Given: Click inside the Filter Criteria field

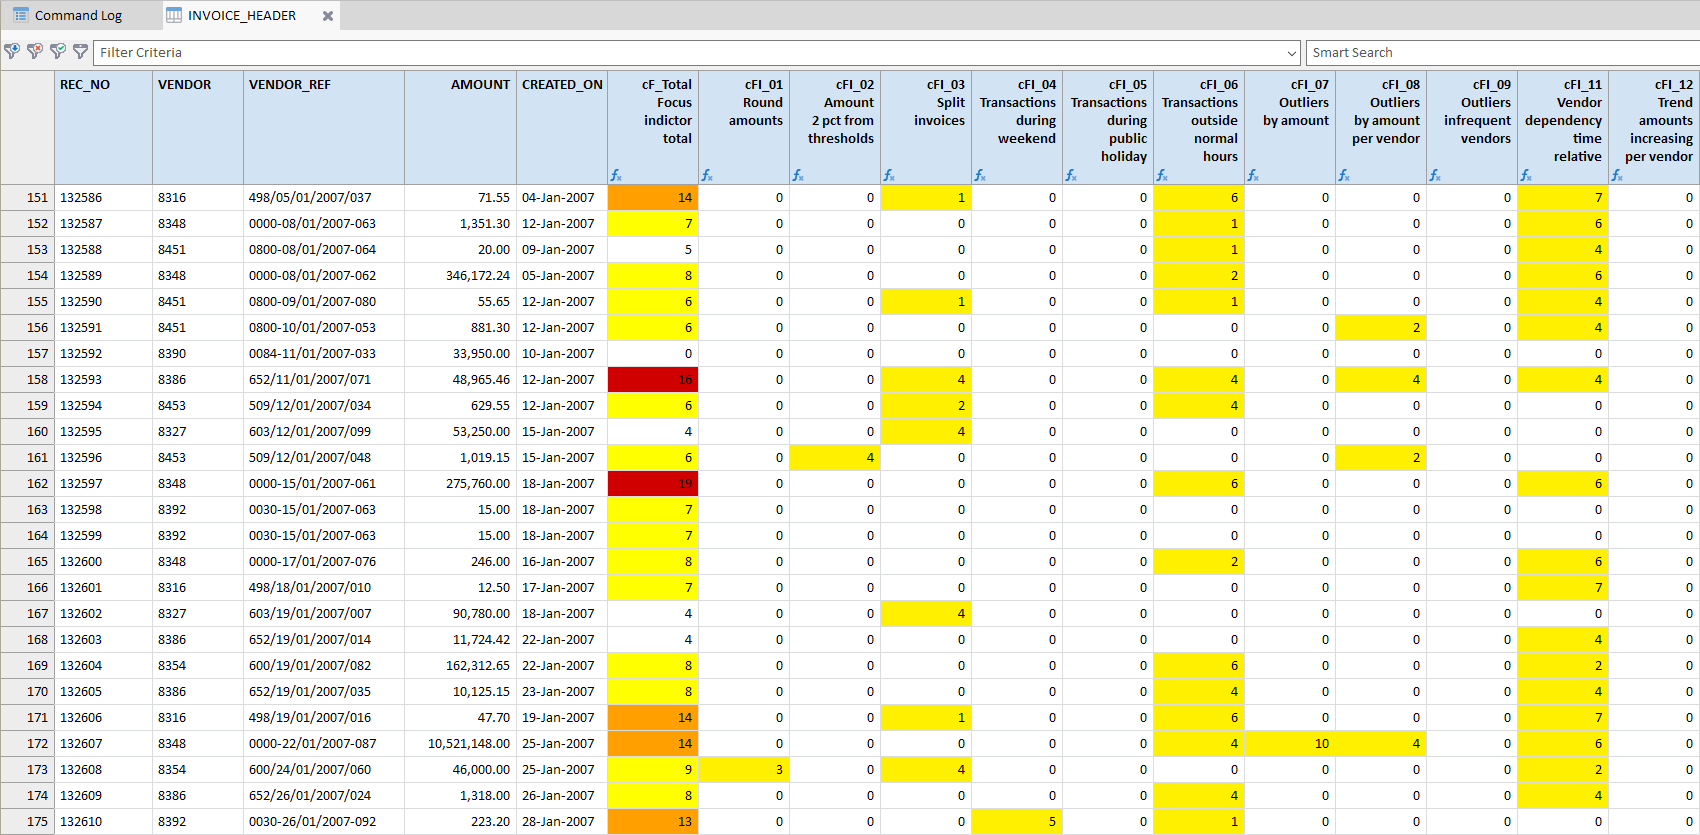Looking at the screenshot, I should point(690,53).
